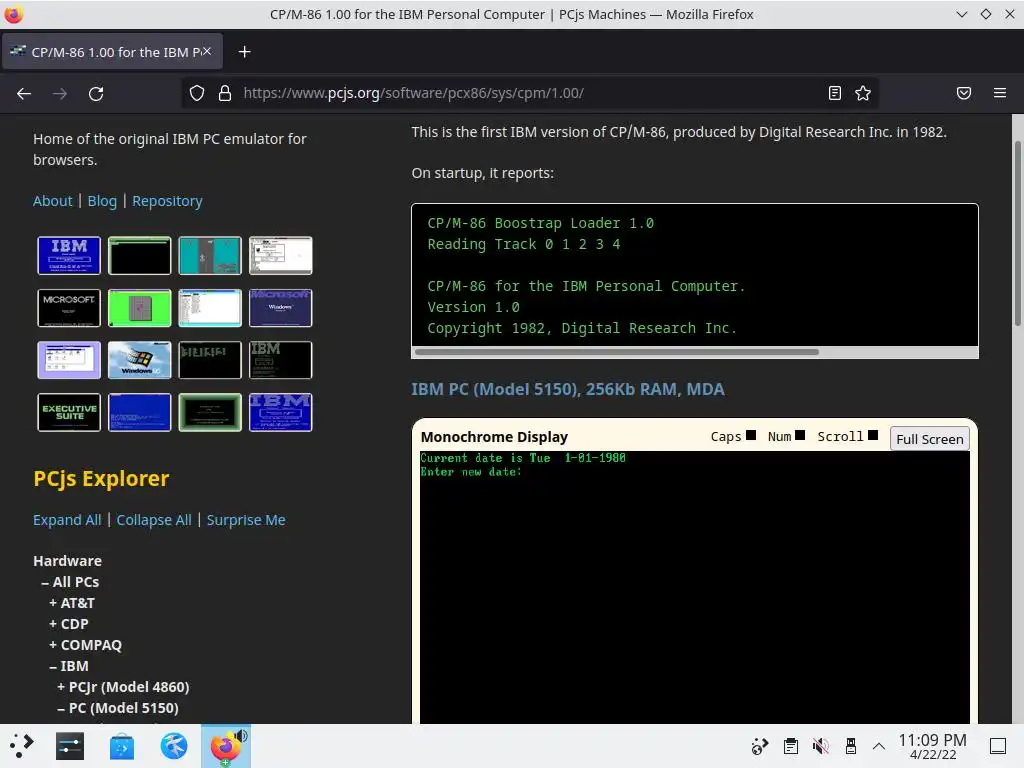Screen dimensions: 1024x768
Task: Expand the COMPAQ tree node
Action: 86,645
